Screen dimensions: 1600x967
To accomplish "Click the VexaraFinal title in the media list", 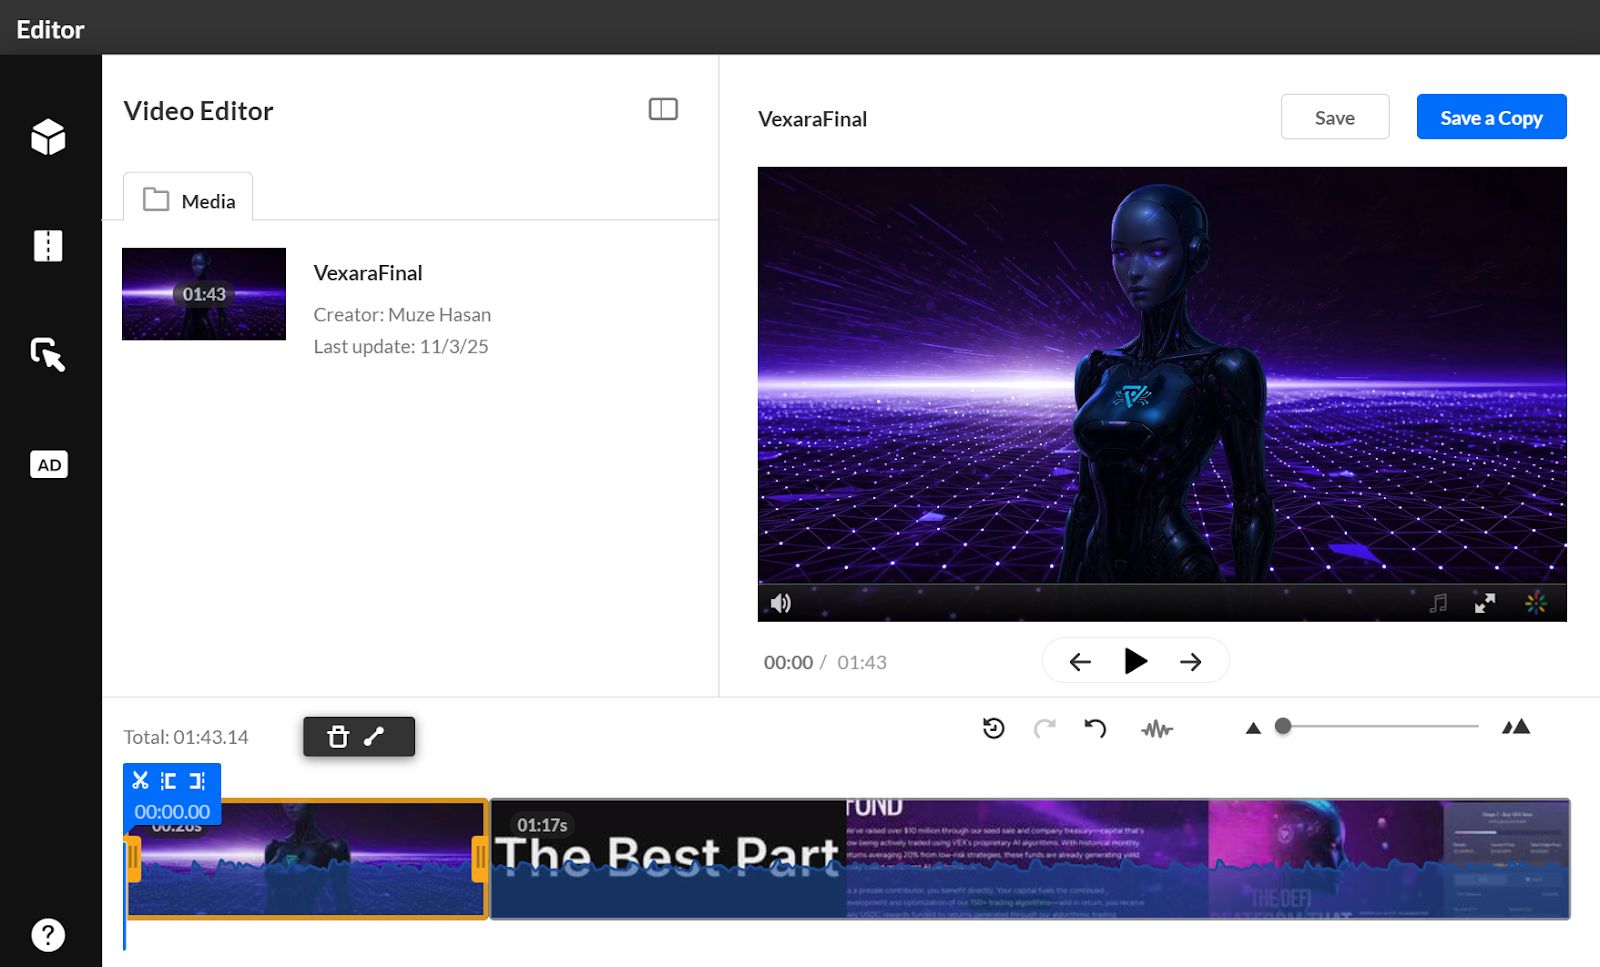I will point(368,273).
